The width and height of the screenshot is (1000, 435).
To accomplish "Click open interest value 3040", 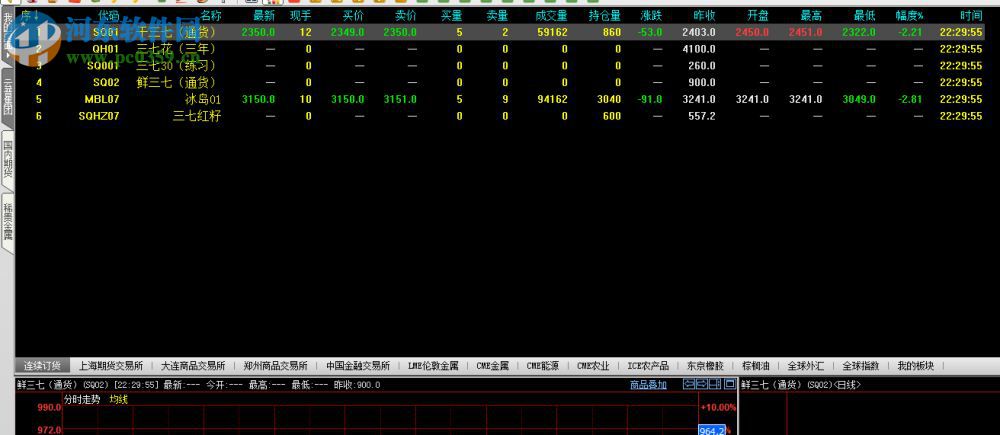I will pos(608,99).
